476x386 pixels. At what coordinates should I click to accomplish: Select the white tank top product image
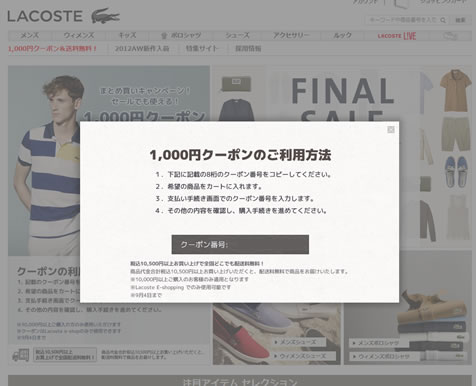click(458, 217)
